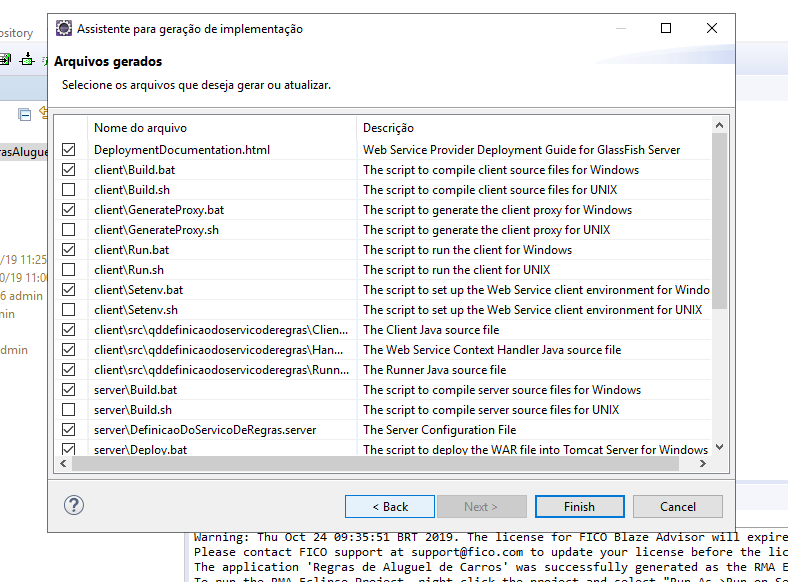Click 'The script to run the client for UNIX'
The image size is (788, 582).
(457, 270)
